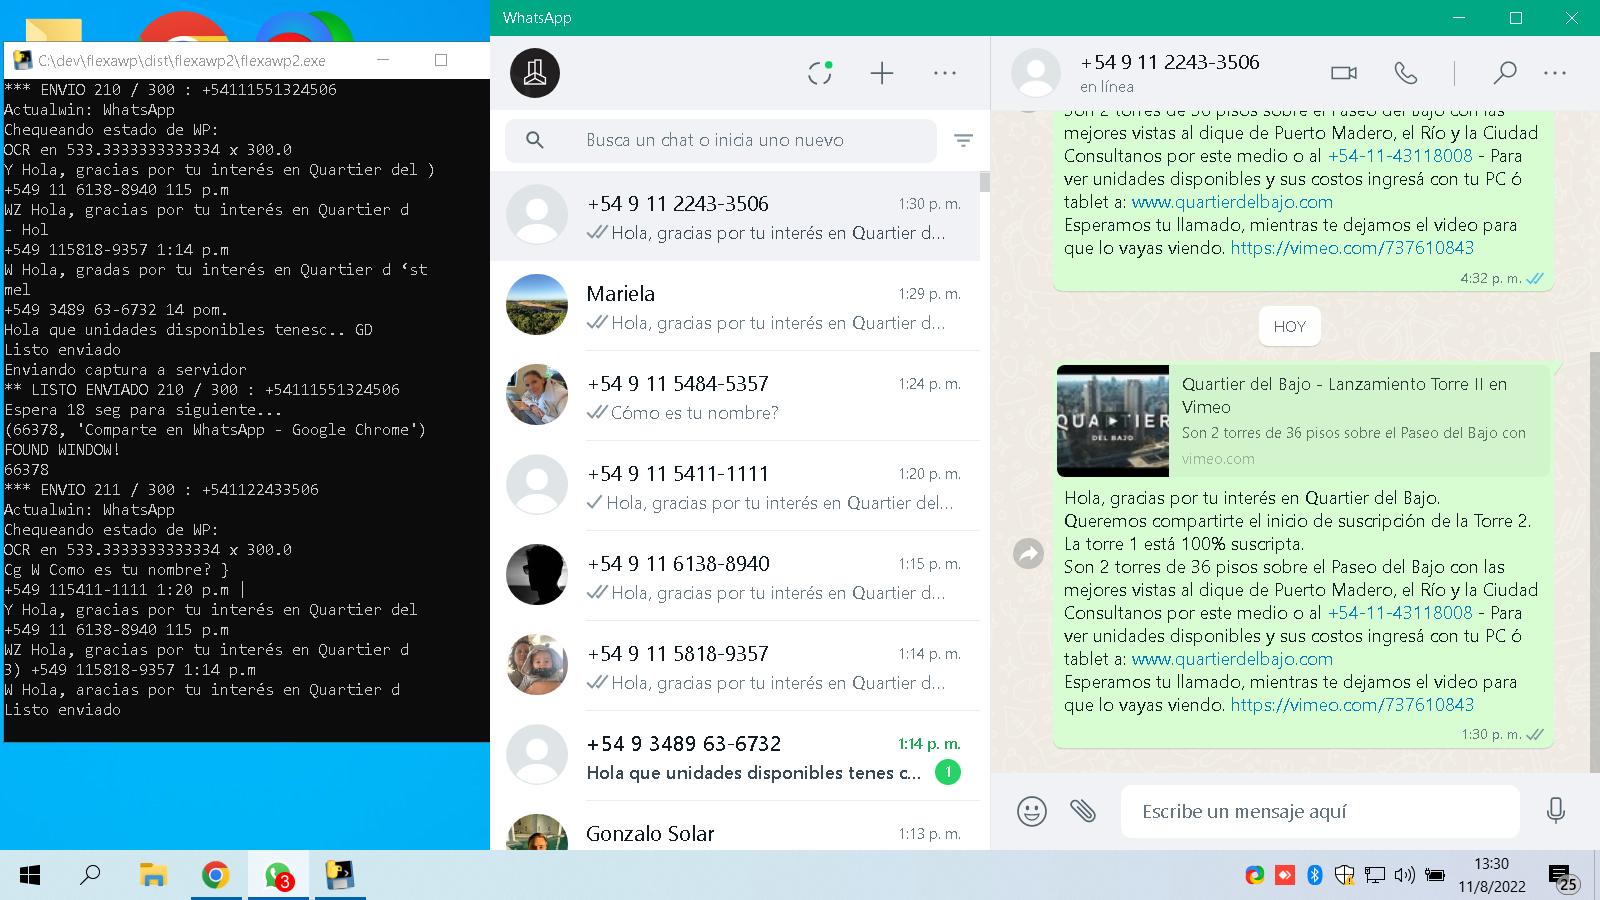The width and height of the screenshot is (1600, 900).
Task: Switch to Google Chrome in taskbar
Action: point(215,876)
